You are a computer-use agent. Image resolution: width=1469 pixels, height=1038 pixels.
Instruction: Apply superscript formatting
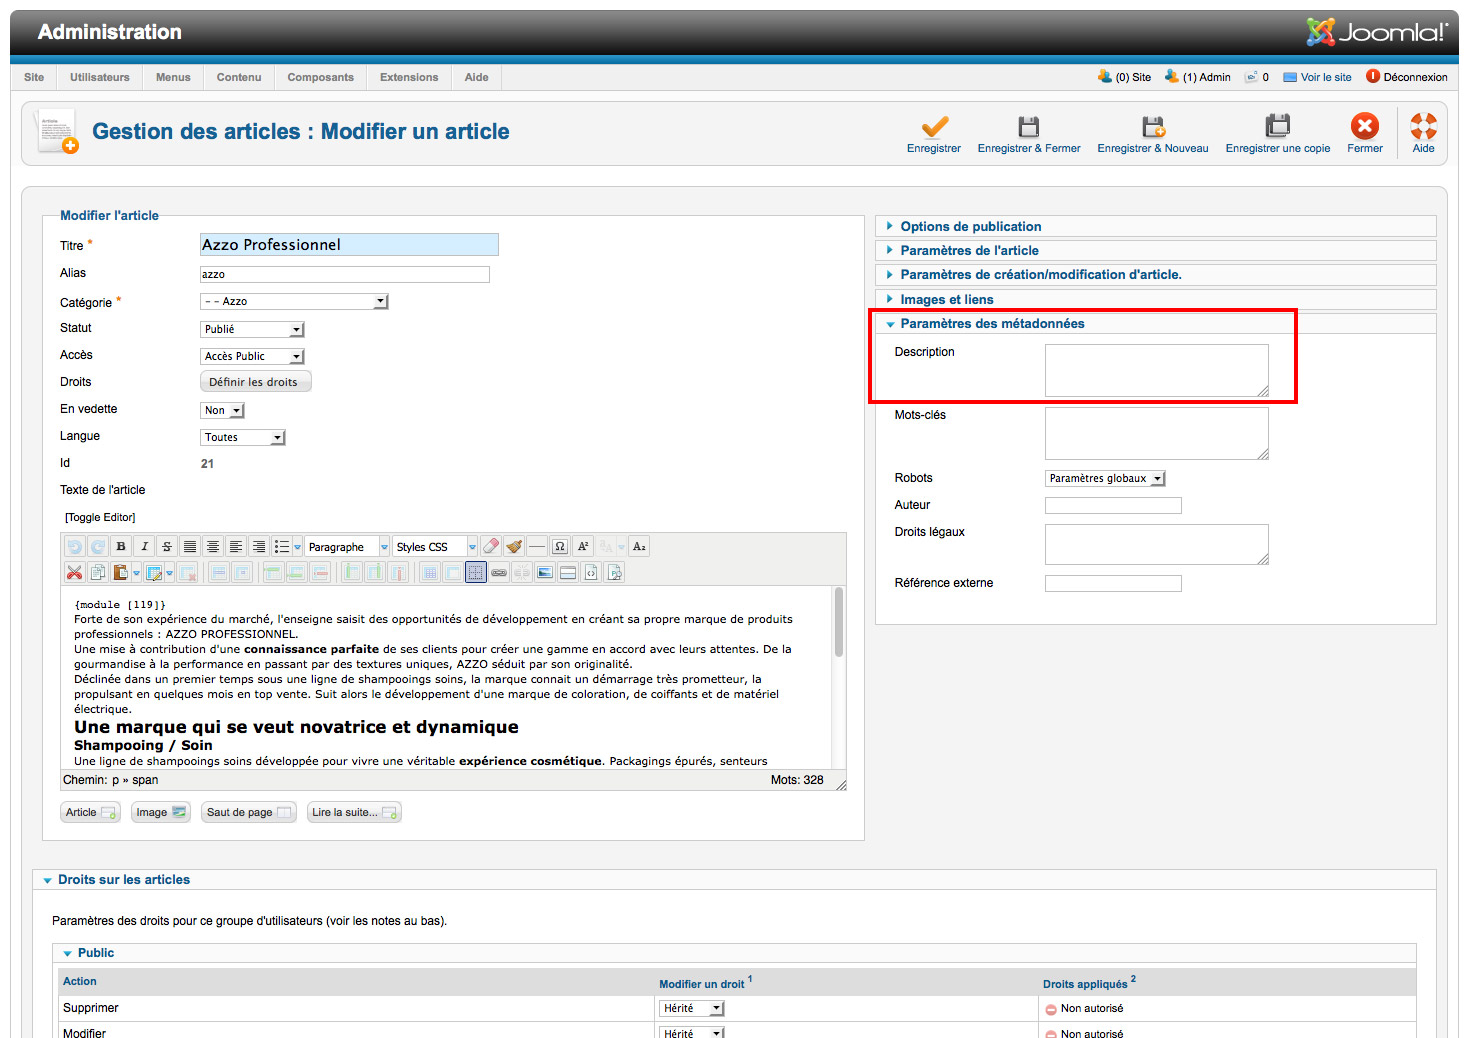583,547
